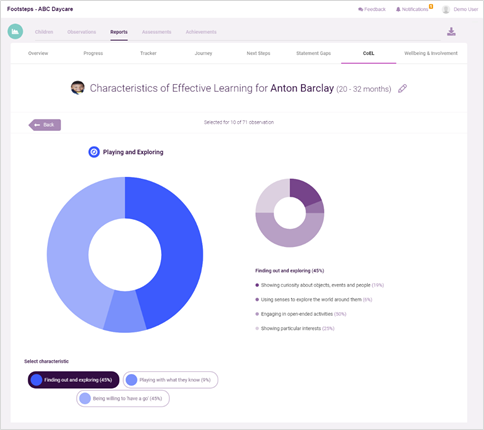Switch to the Wellbeing & Involvement tab

(431, 53)
